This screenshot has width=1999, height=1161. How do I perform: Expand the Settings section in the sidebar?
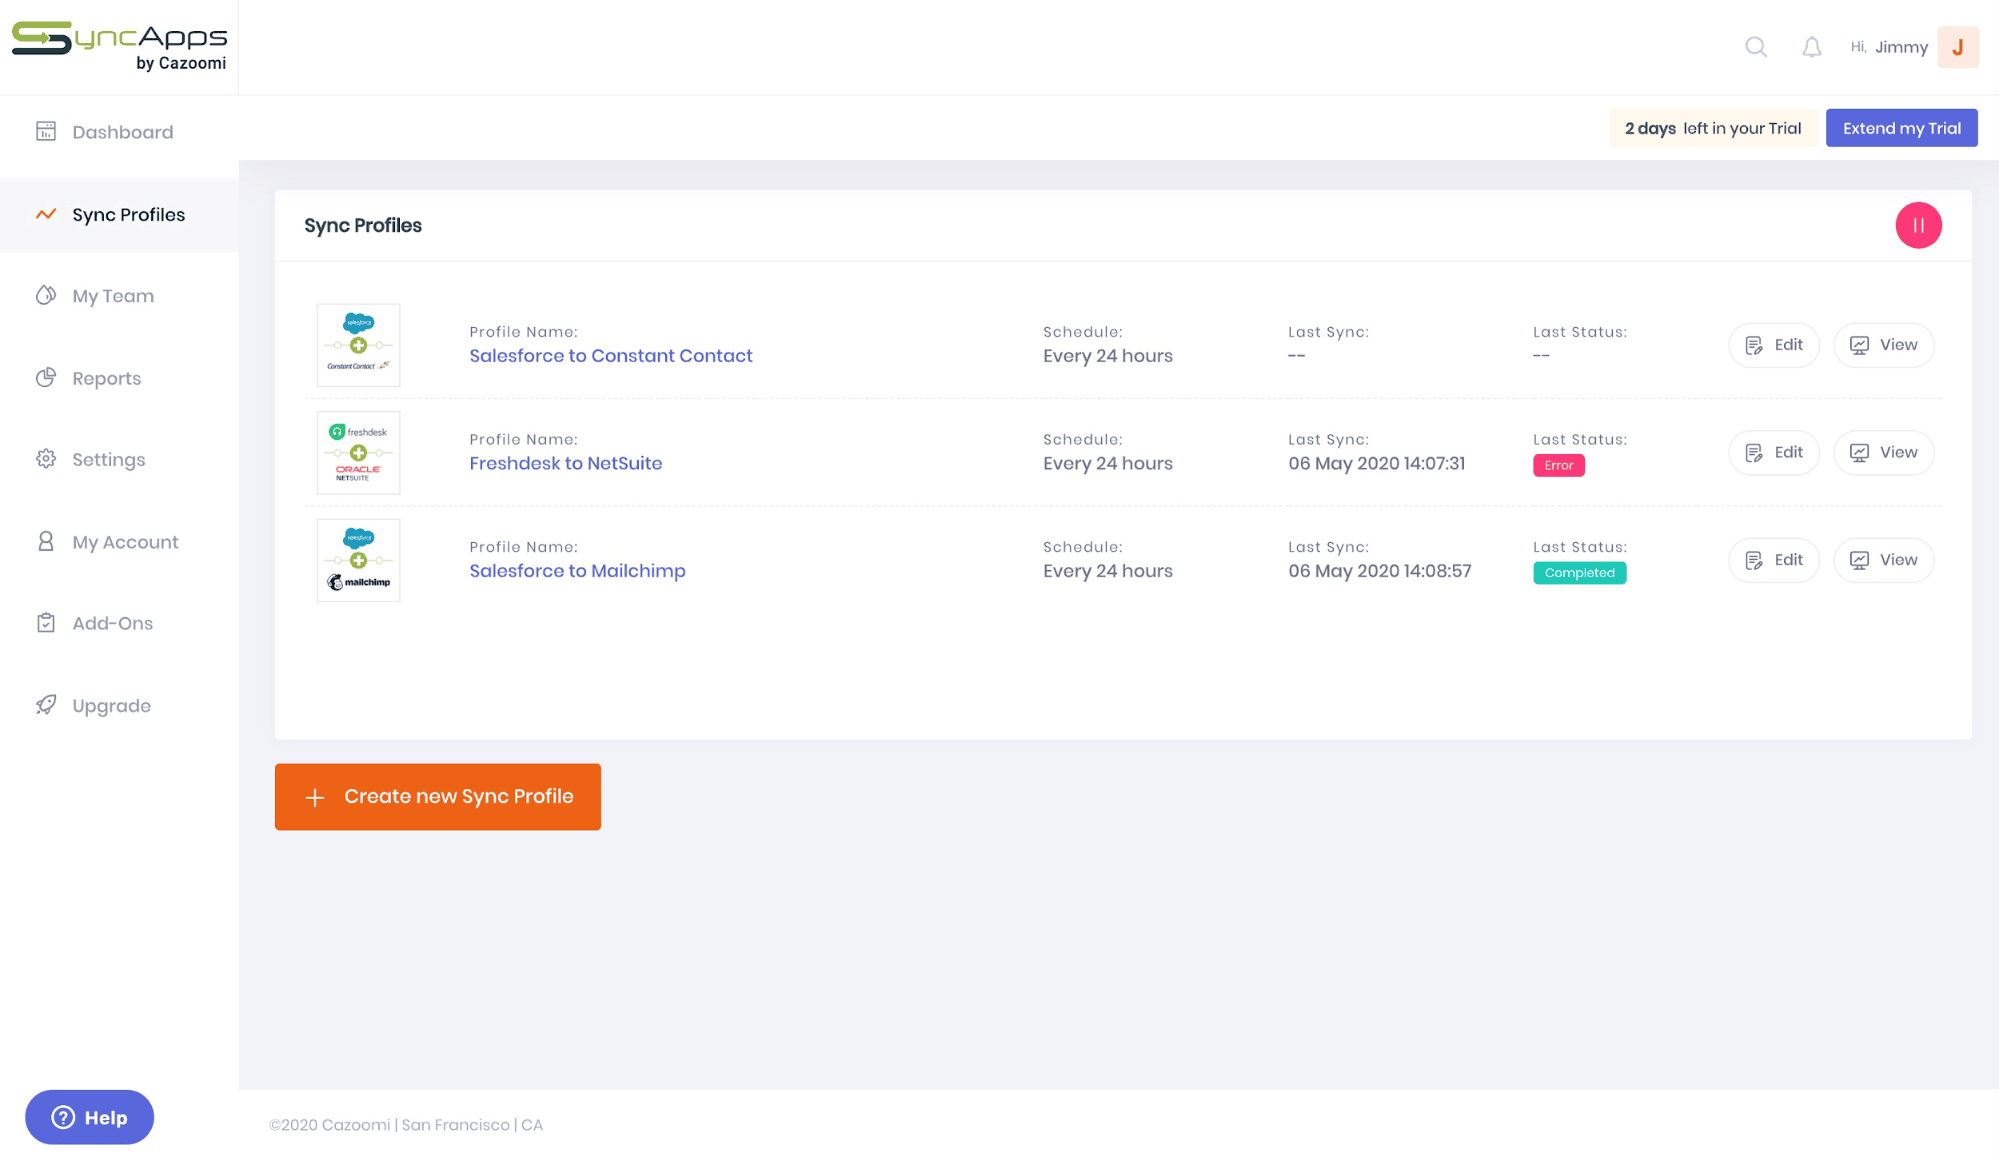click(108, 459)
